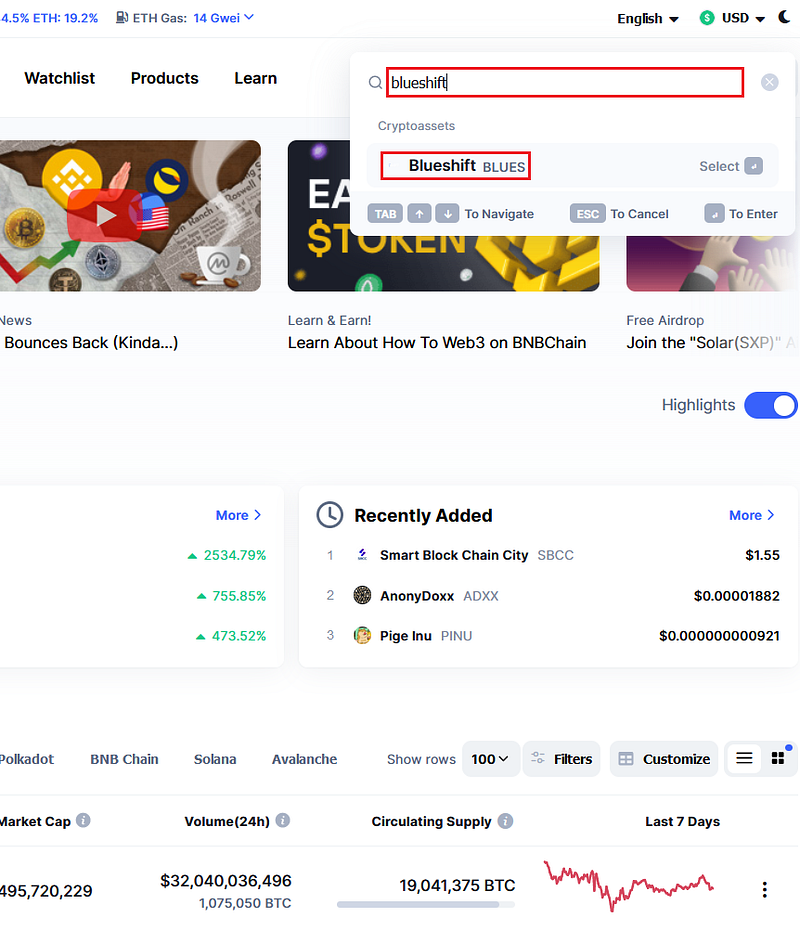This screenshot has width=800, height=932.
Task: Click More link in gainers card
Action: tap(238, 515)
